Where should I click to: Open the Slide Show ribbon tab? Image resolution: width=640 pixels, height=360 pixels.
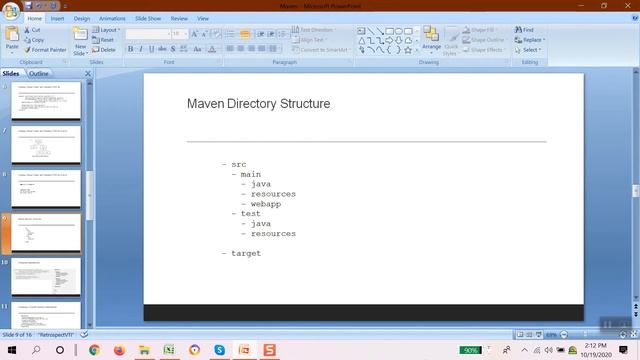(x=148, y=18)
